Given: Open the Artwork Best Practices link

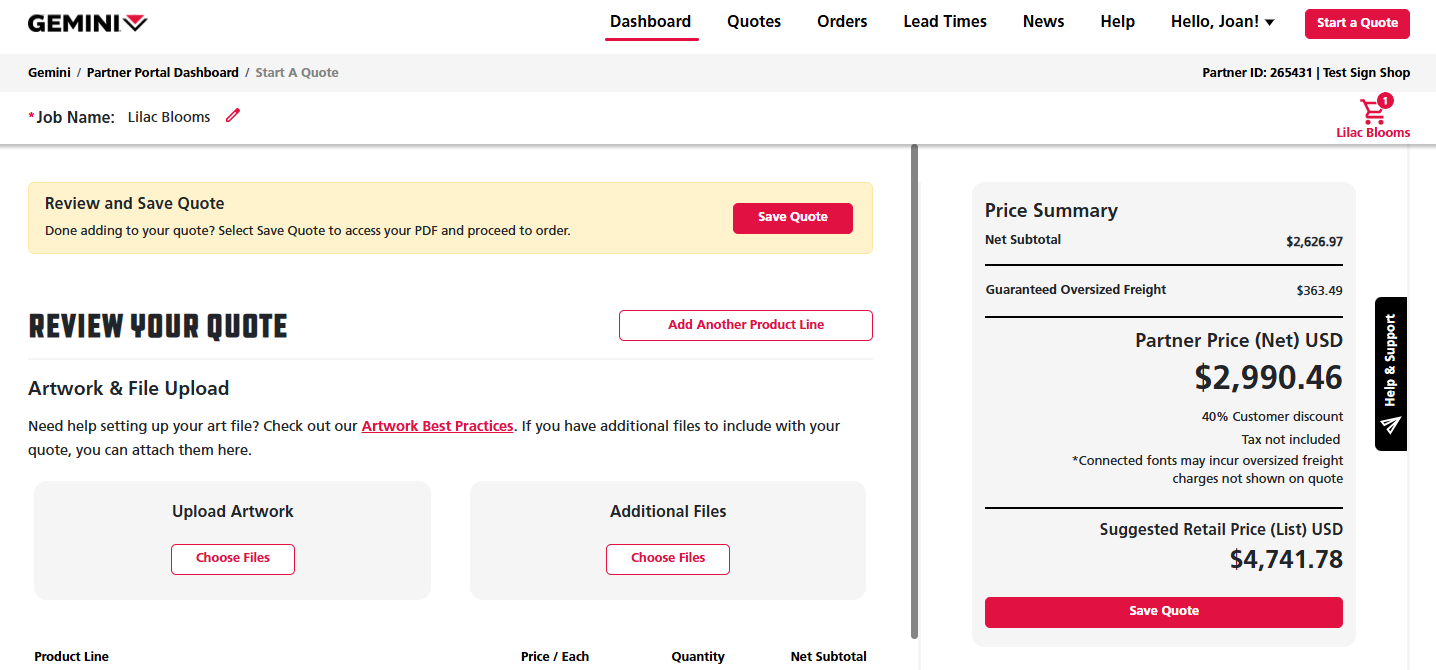Looking at the screenshot, I should pos(437,426).
